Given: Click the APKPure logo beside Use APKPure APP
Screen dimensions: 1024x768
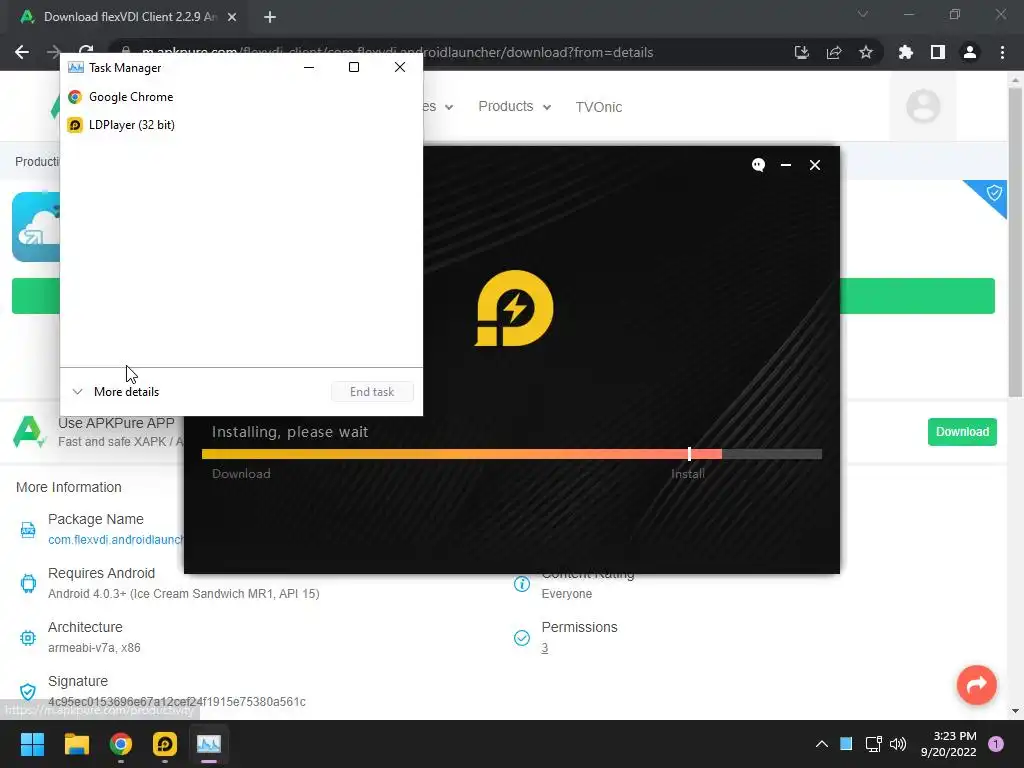Looking at the screenshot, I should coord(29,432).
